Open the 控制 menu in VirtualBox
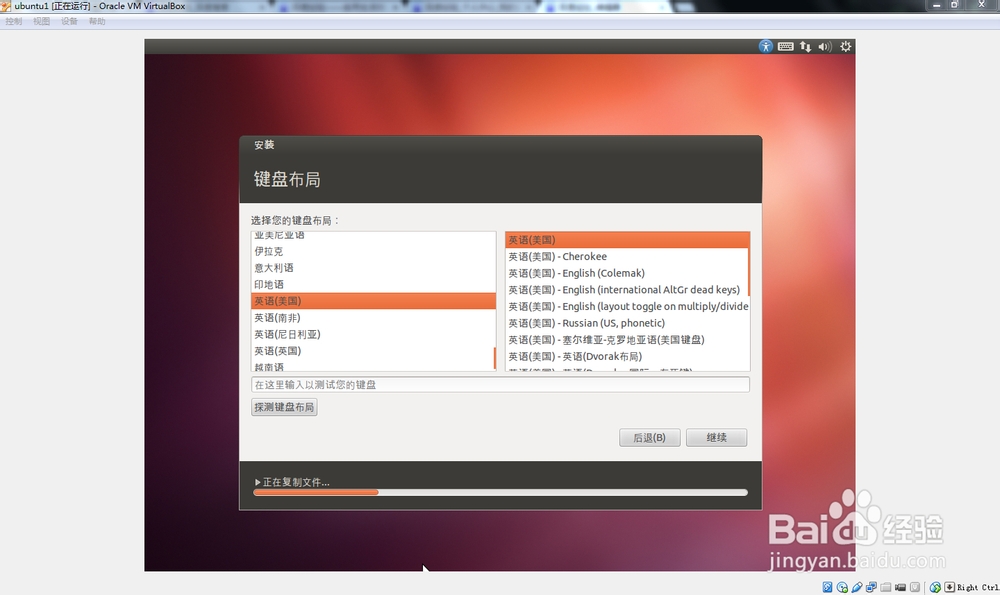 pyautogui.click(x=13, y=21)
